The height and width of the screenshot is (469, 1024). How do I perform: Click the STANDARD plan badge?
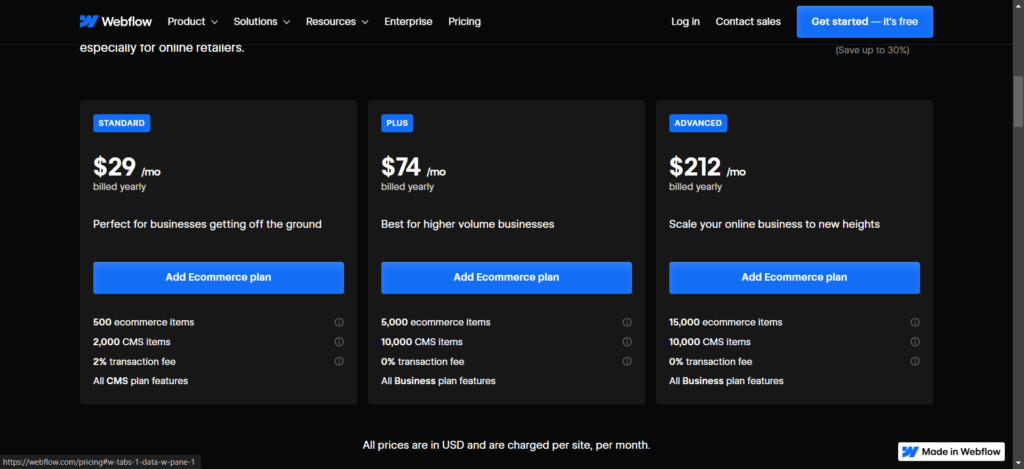coord(121,123)
